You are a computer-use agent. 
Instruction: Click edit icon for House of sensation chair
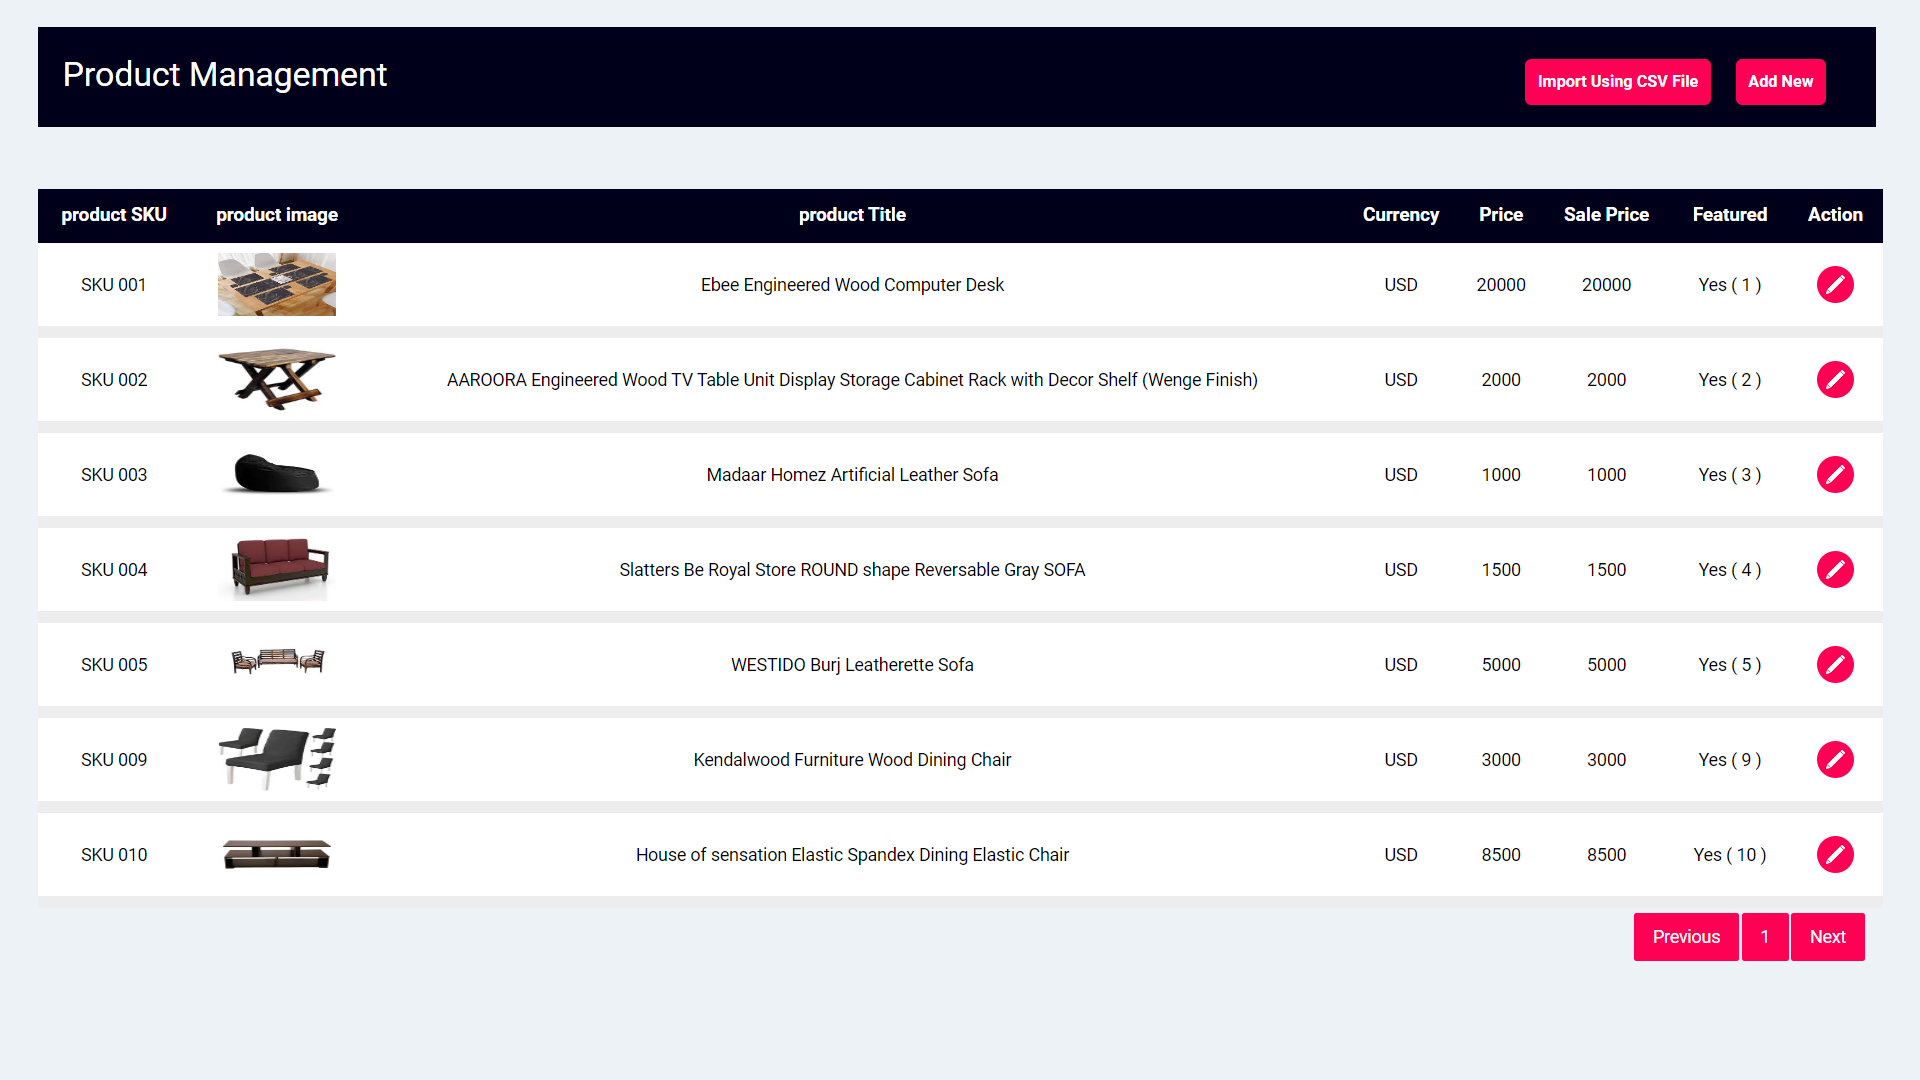coord(1836,855)
